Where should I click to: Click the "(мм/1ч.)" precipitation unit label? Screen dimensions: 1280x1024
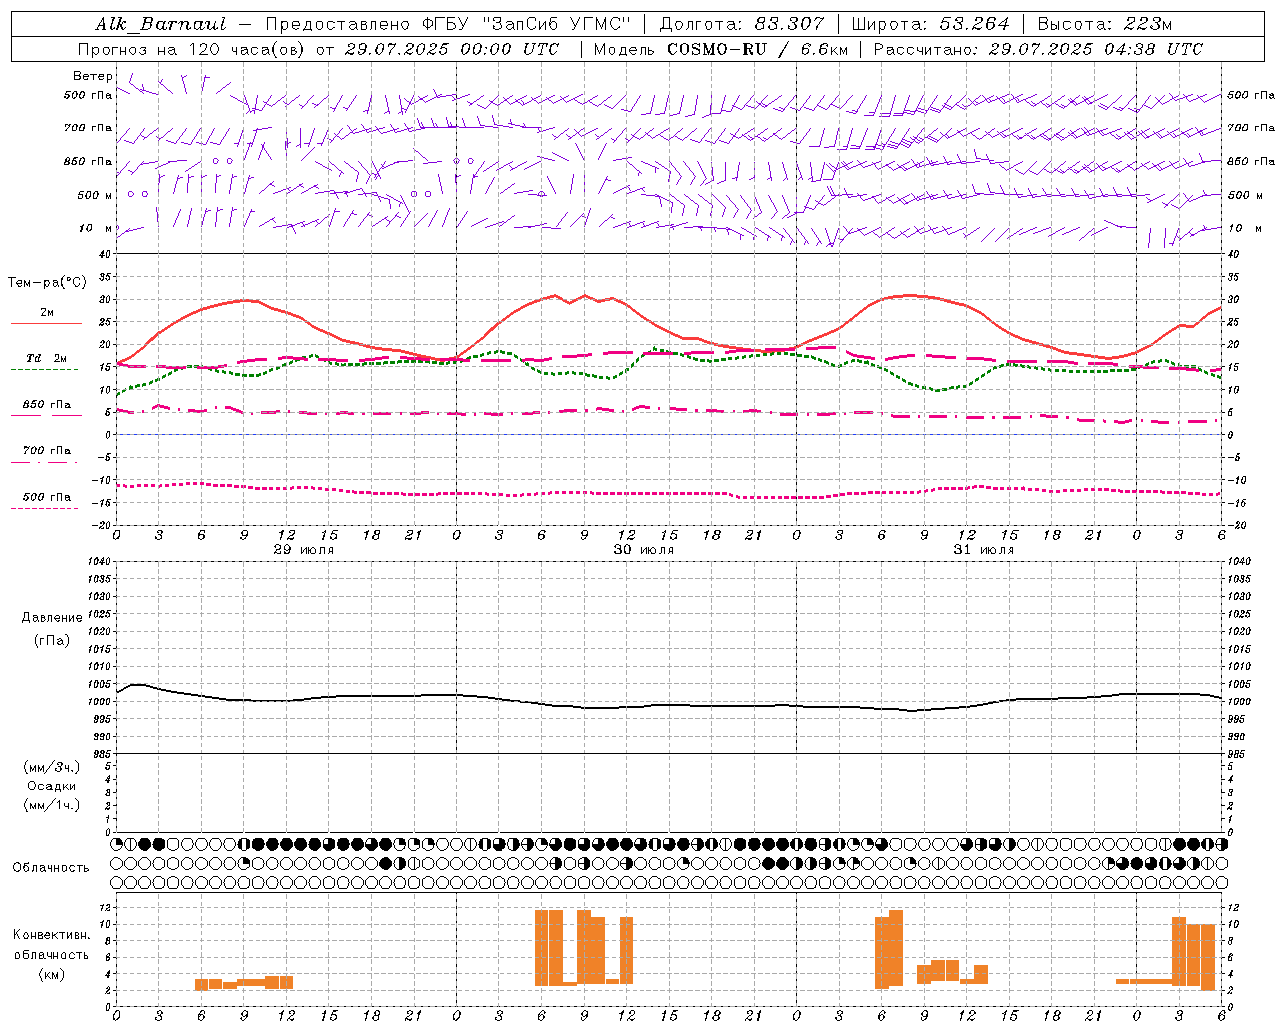click(x=52, y=805)
